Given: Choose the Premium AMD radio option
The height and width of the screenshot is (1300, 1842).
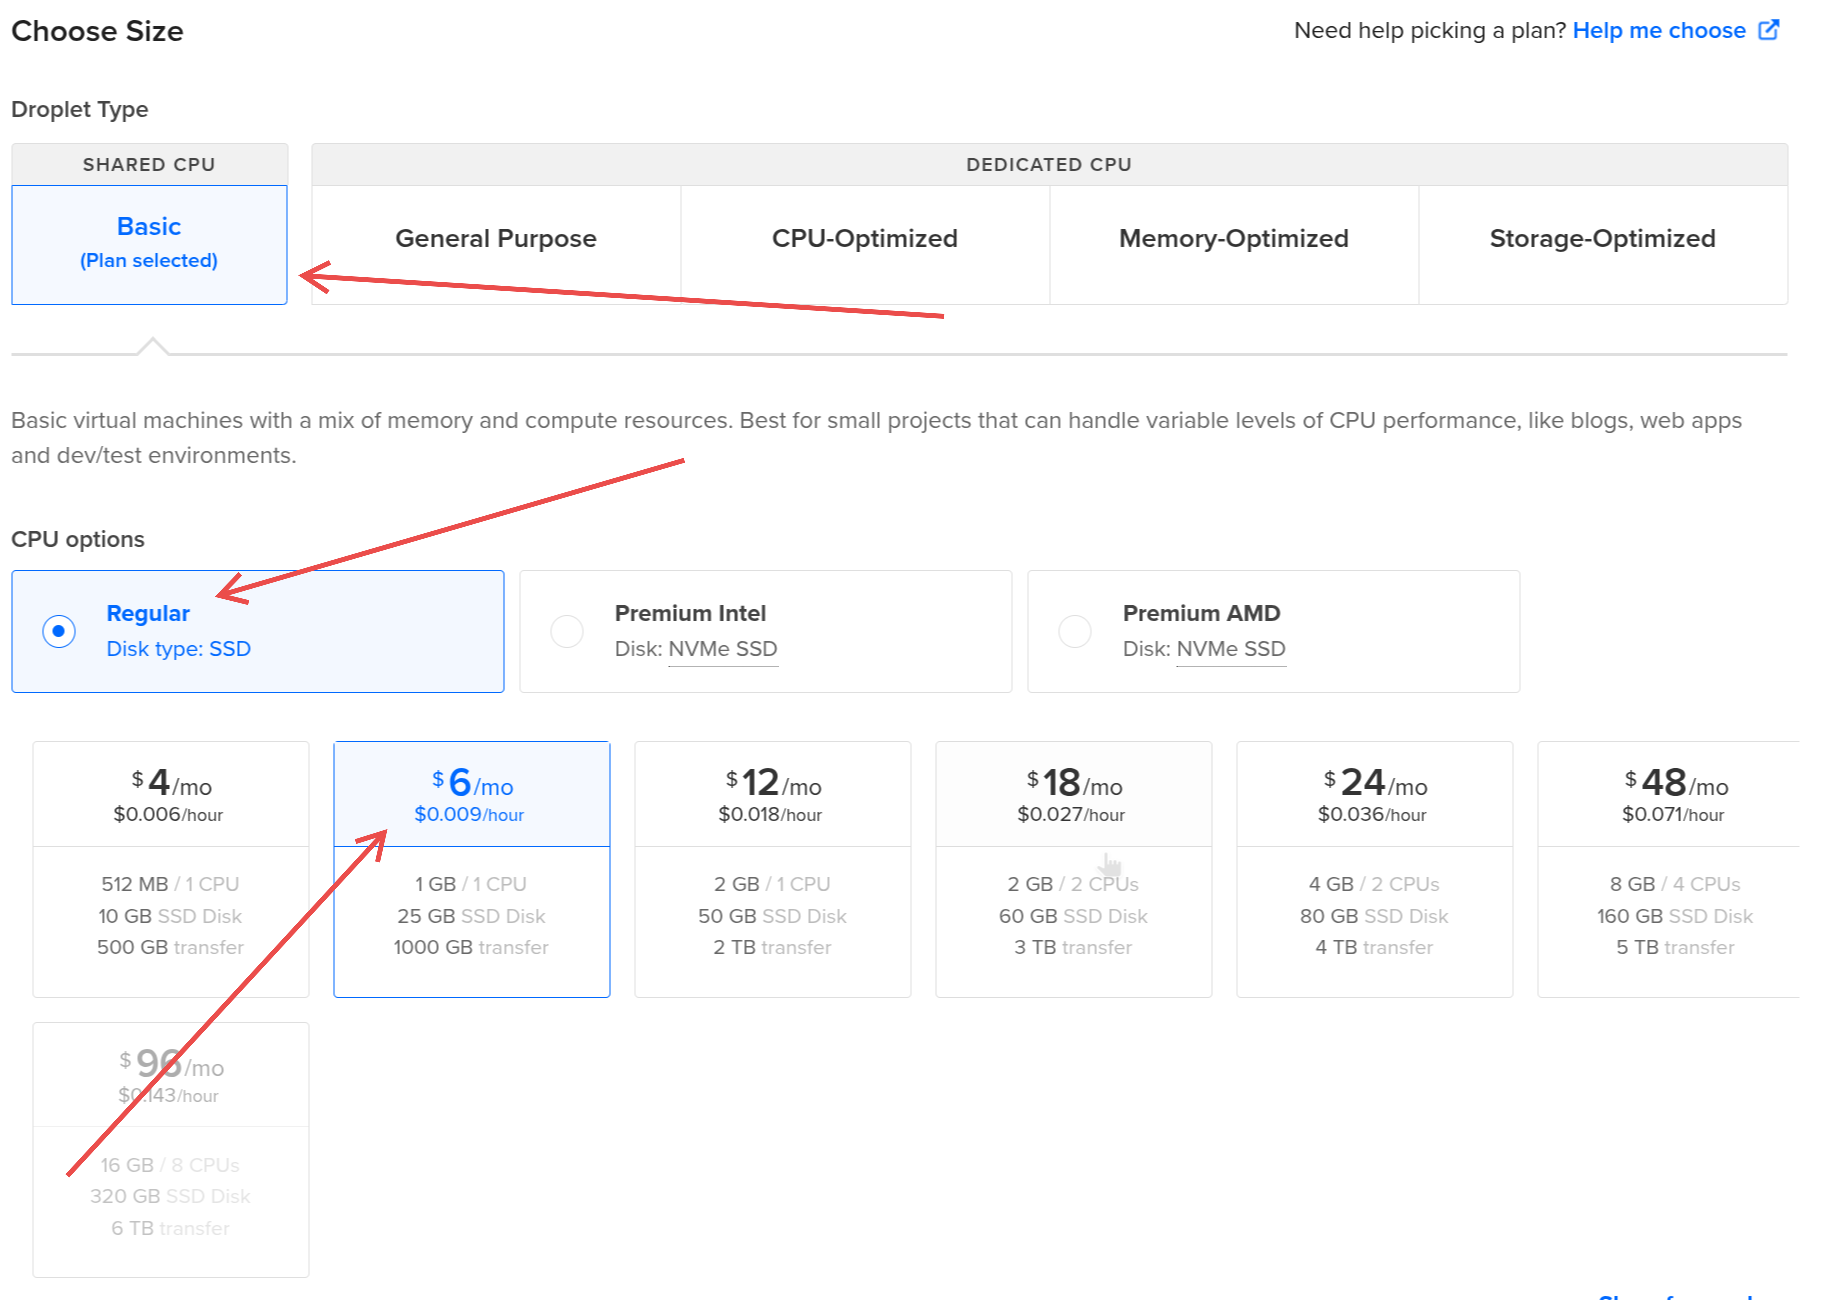Looking at the screenshot, I should (x=1075, y=631).
